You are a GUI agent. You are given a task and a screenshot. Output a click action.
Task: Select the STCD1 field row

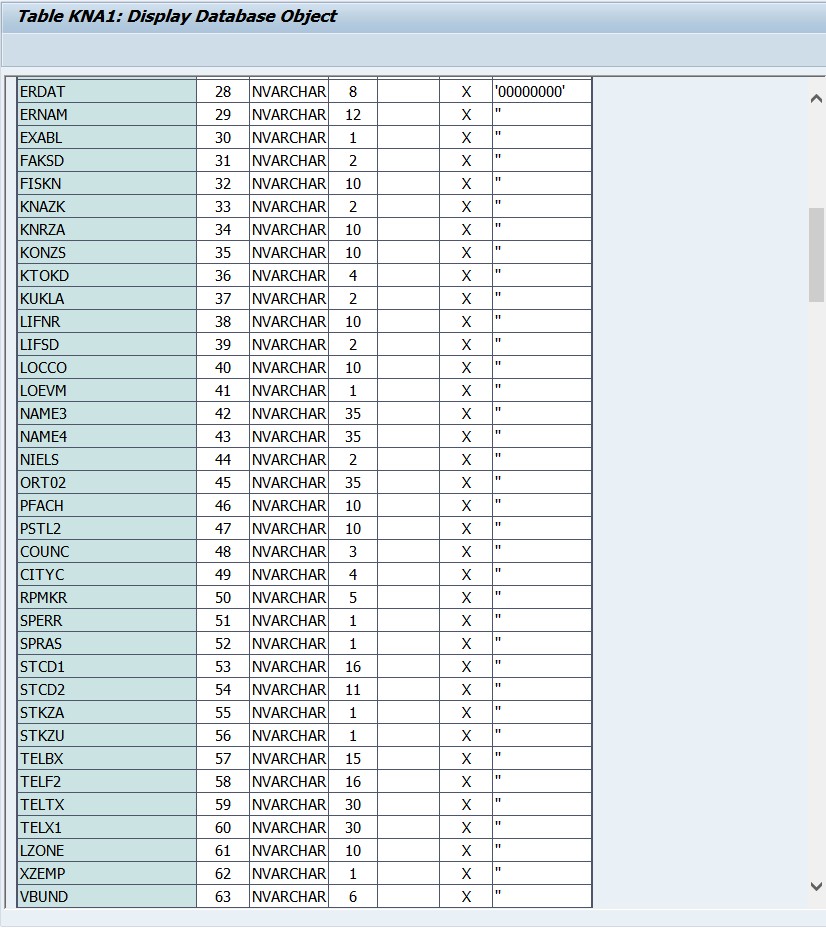pyautogui.click(x=305, y=666)
